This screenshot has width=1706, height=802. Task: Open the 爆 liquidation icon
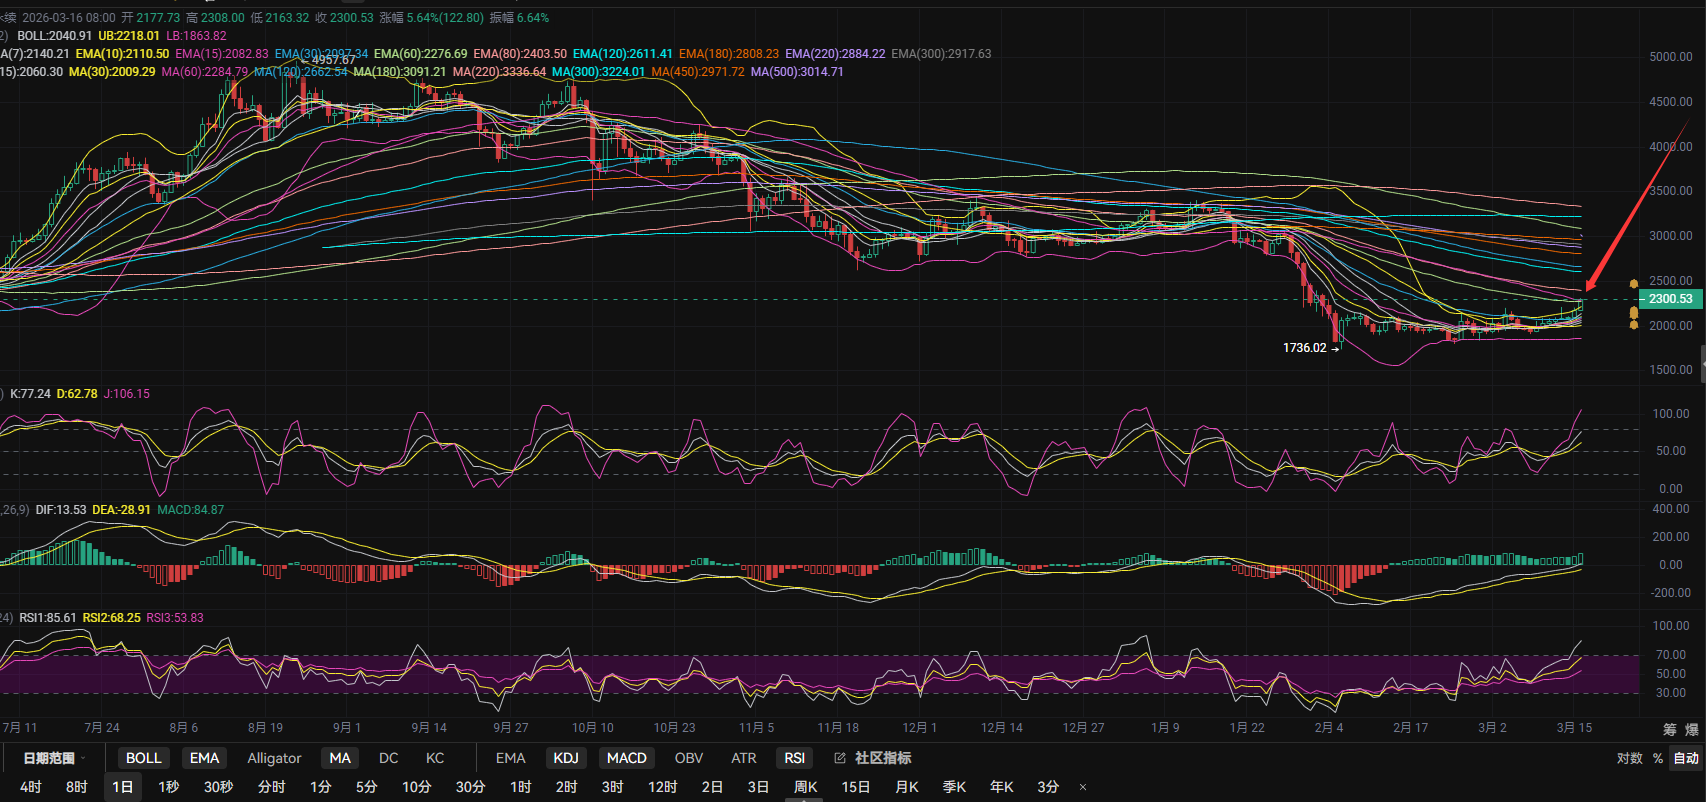coord(1691,729)
